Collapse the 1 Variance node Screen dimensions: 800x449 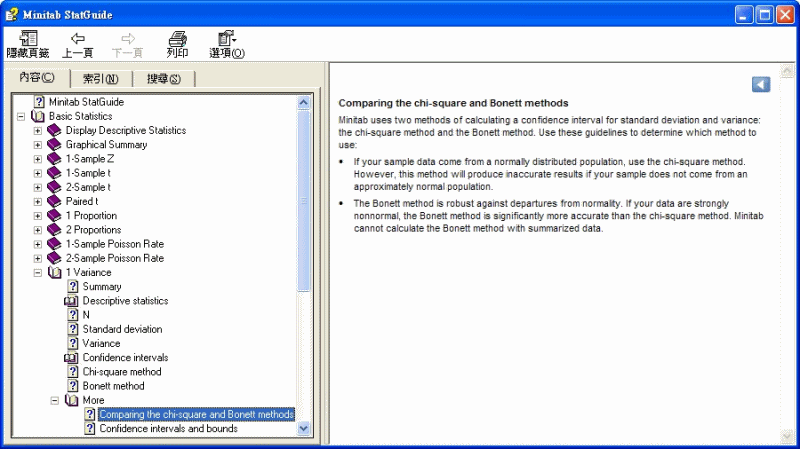tap(38, 272)
